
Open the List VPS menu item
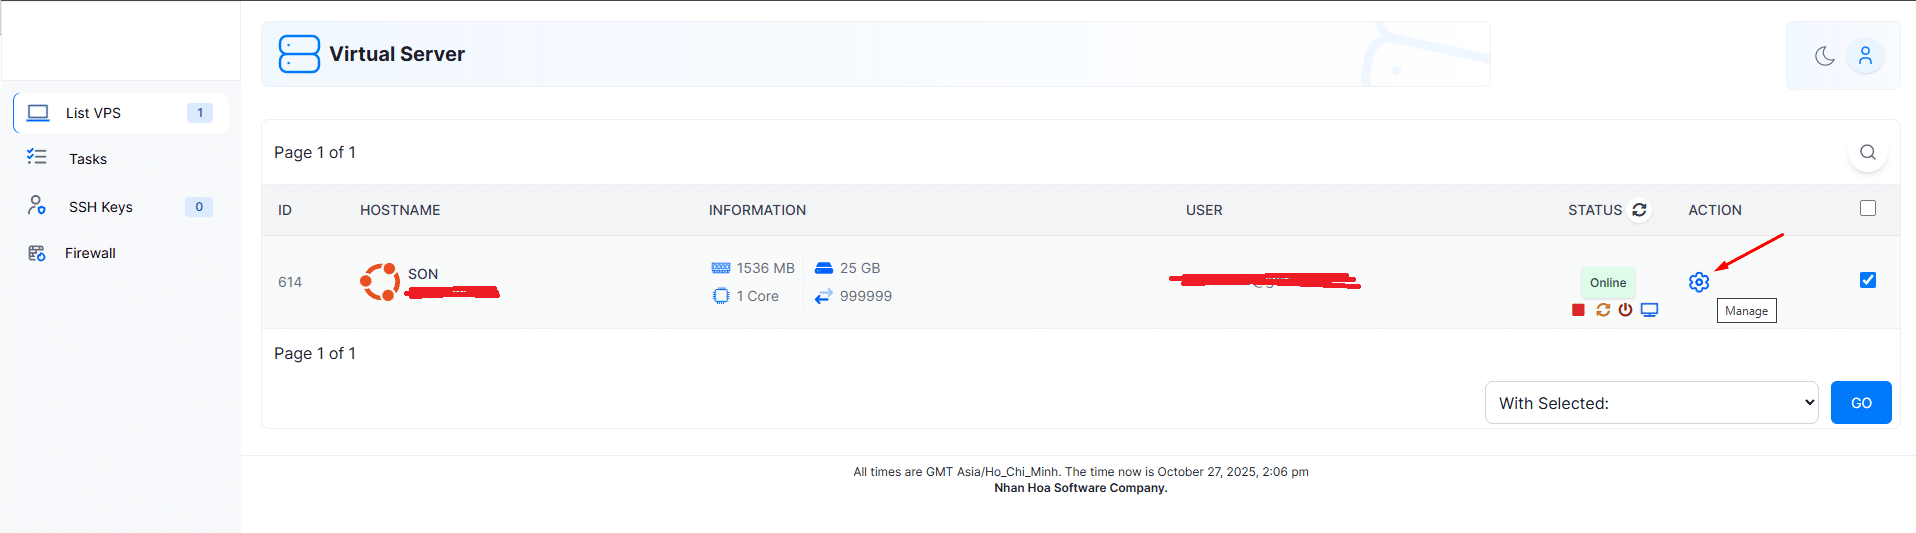[93, 113]
